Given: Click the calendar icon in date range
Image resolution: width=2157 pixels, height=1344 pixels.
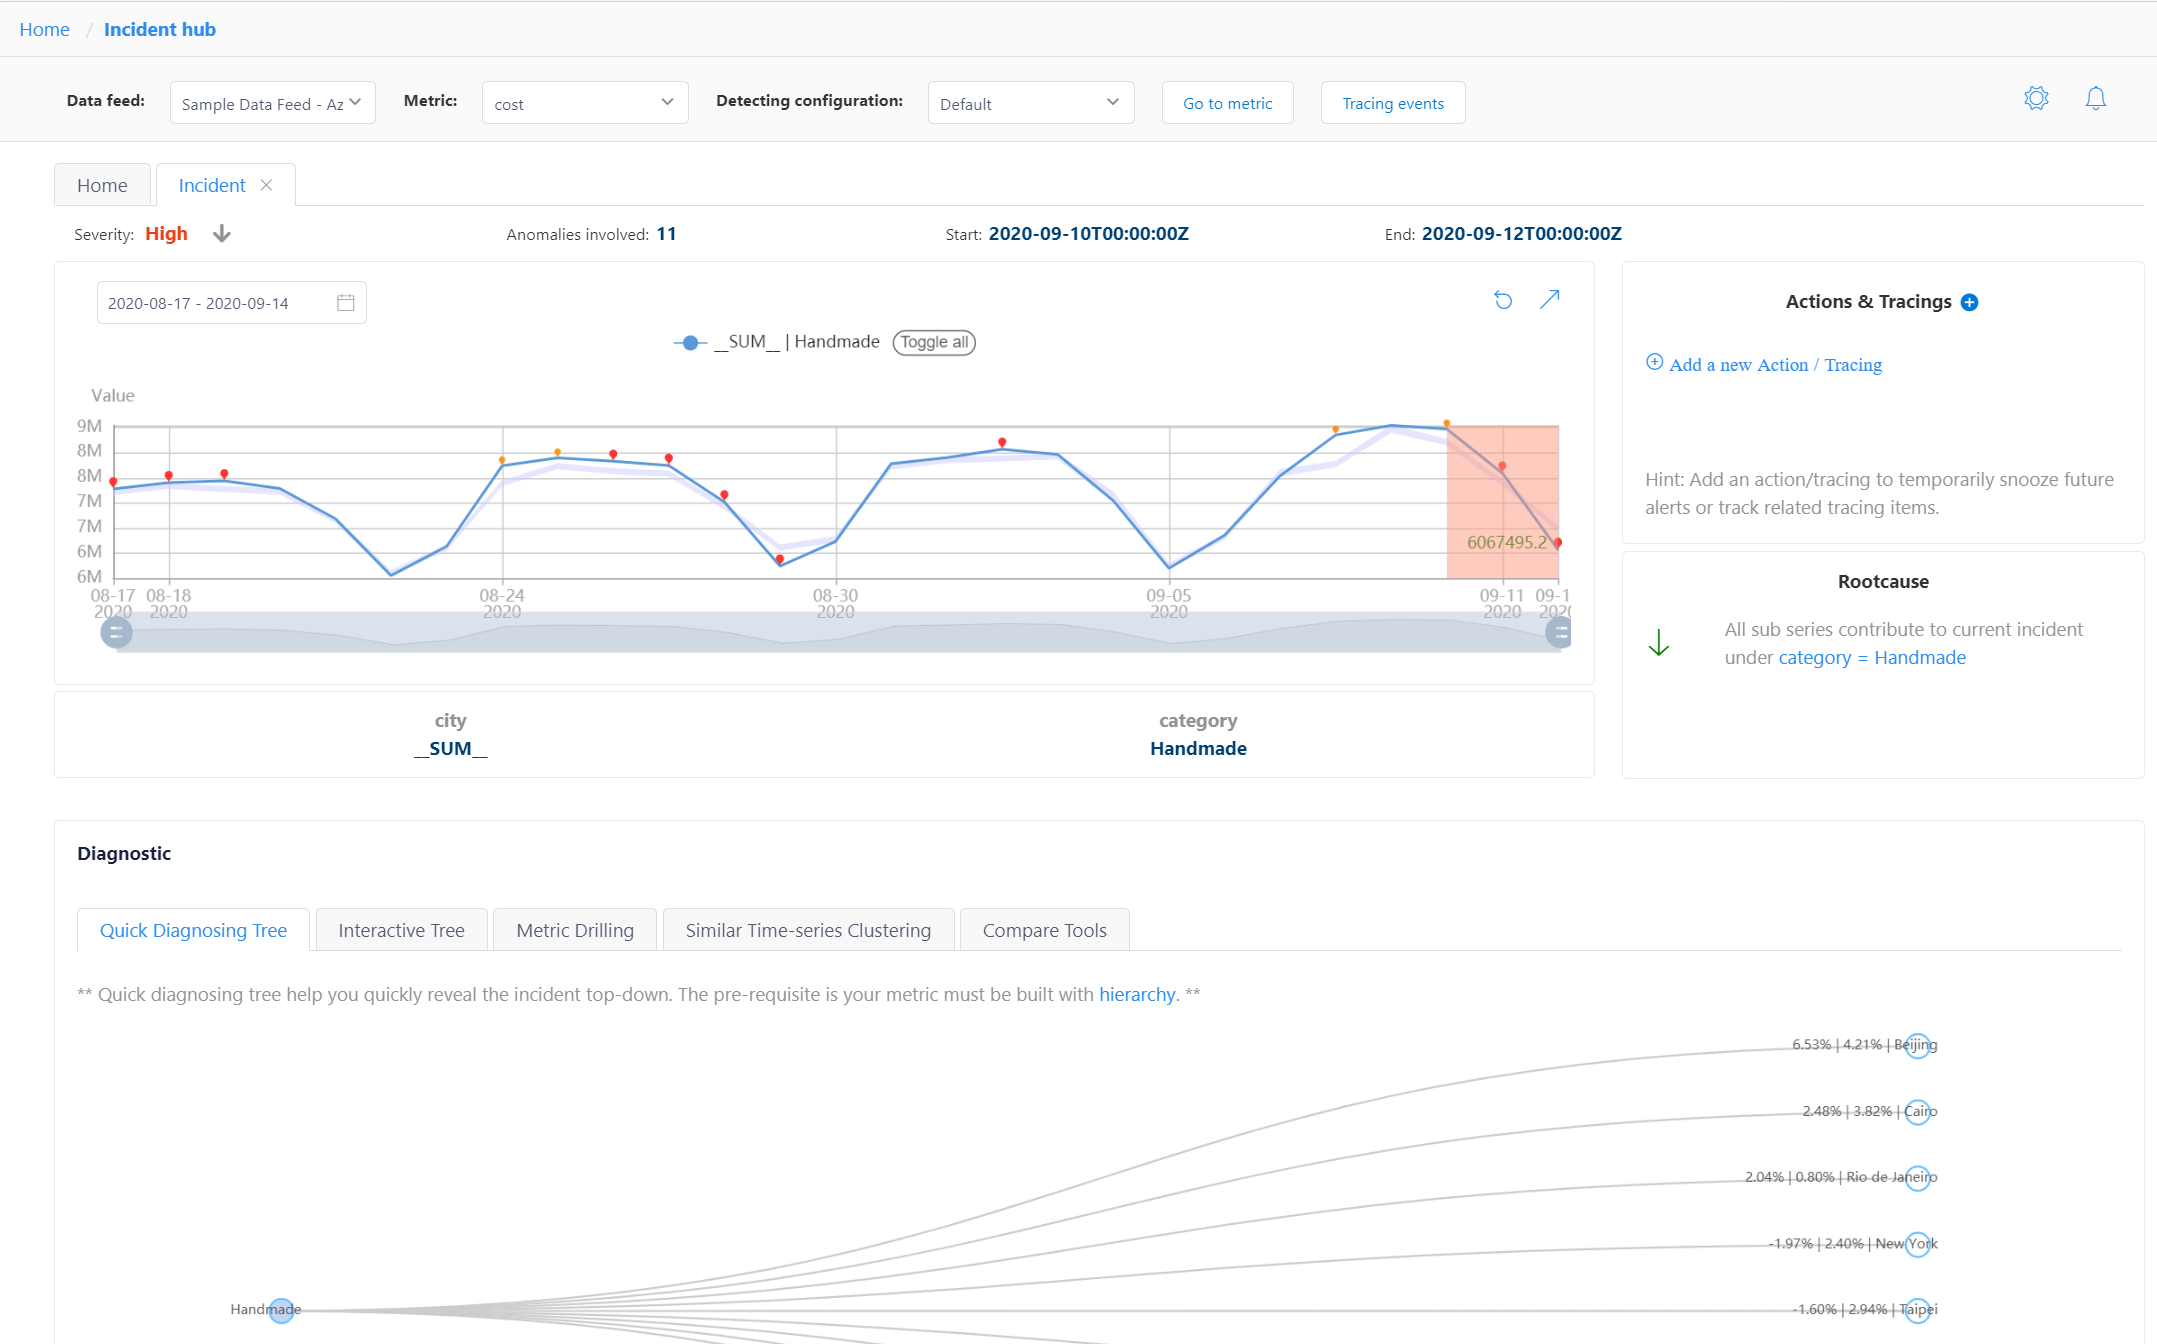Looking at the screenshot, I should tap(346, 303).
